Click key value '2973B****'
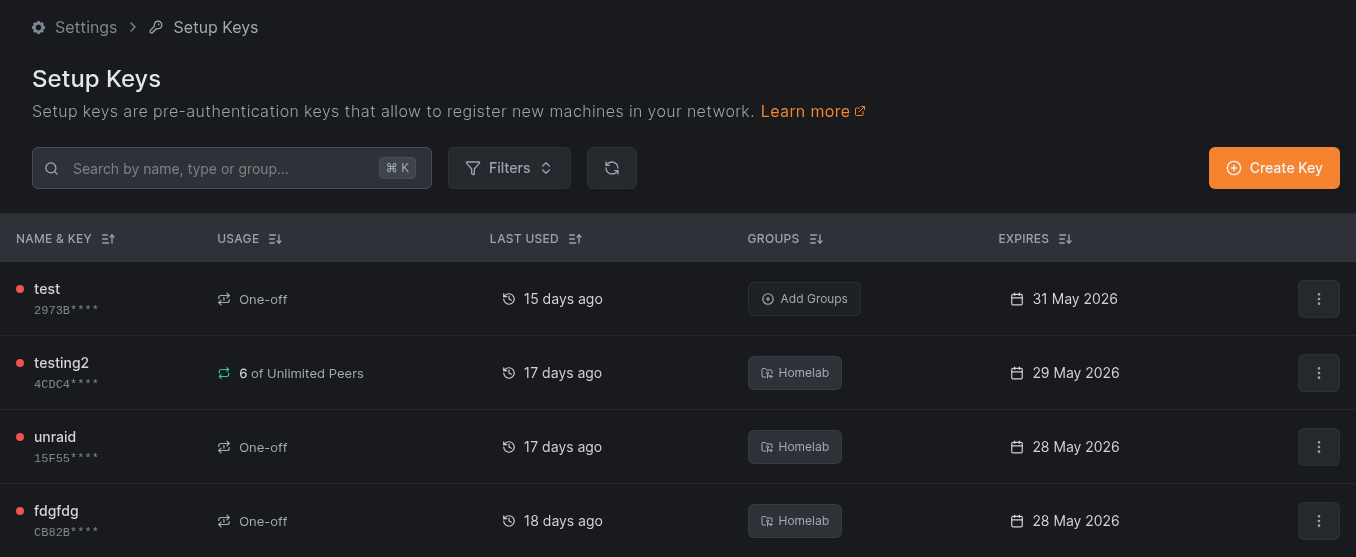The height and width of the screenshot is (557, 1356). click(x=66, y=310)
